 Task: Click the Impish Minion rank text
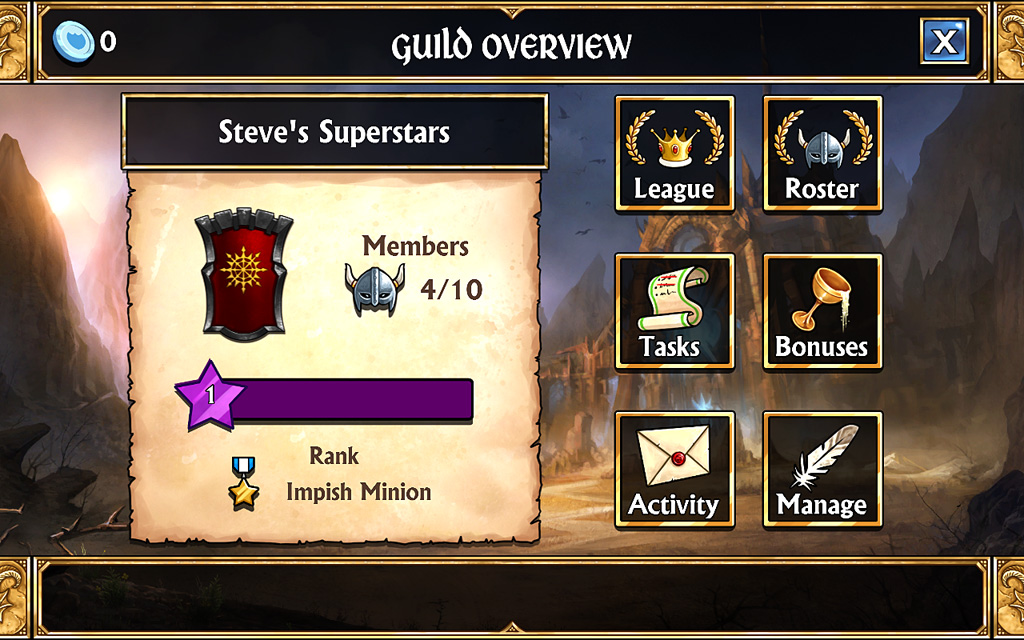coord(359,492)
